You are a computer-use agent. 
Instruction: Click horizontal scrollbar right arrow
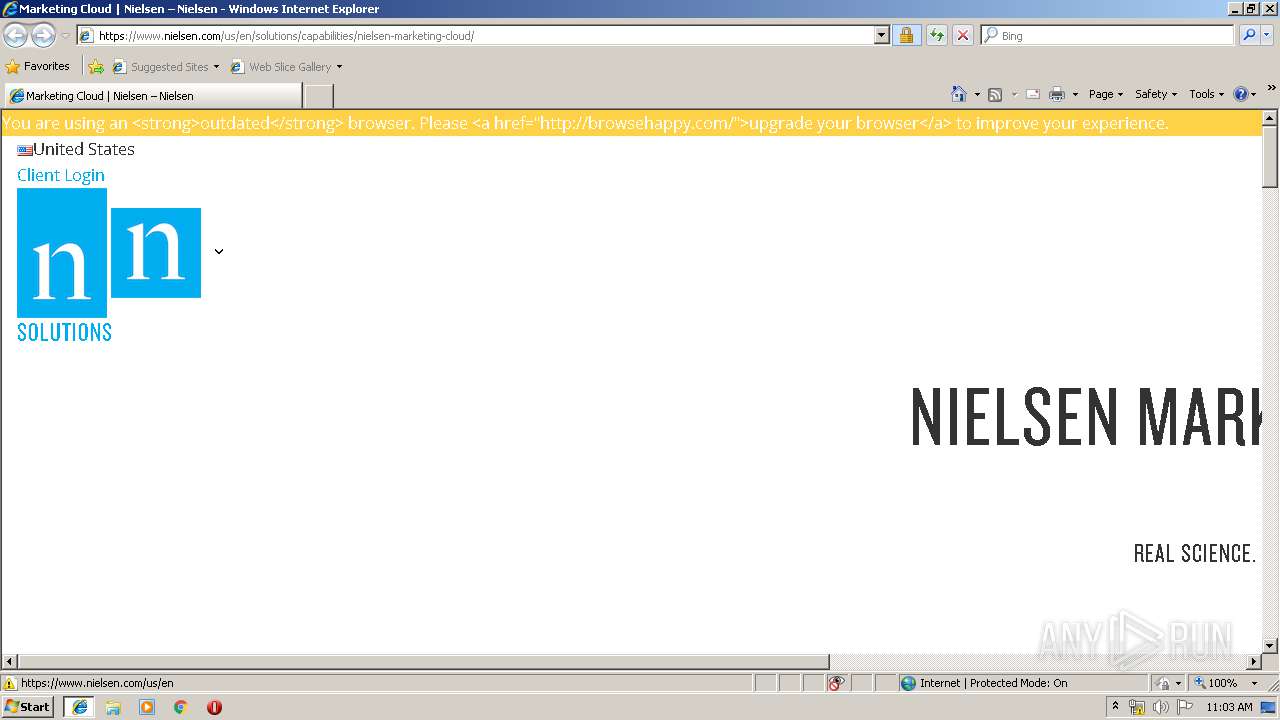1254,662
